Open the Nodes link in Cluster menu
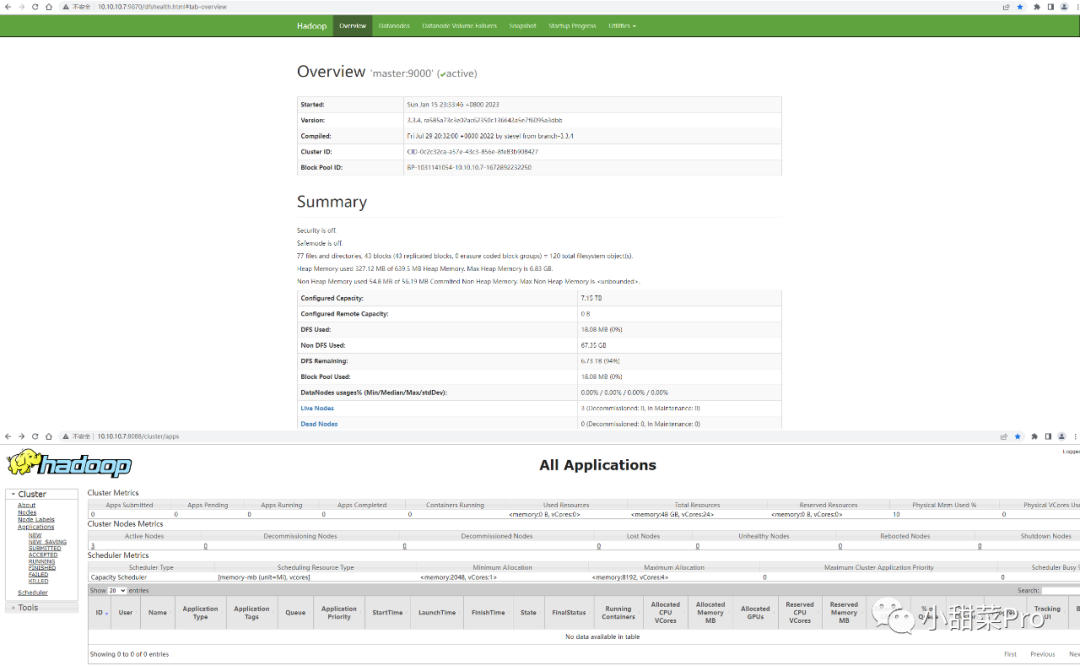 (27, 512)
